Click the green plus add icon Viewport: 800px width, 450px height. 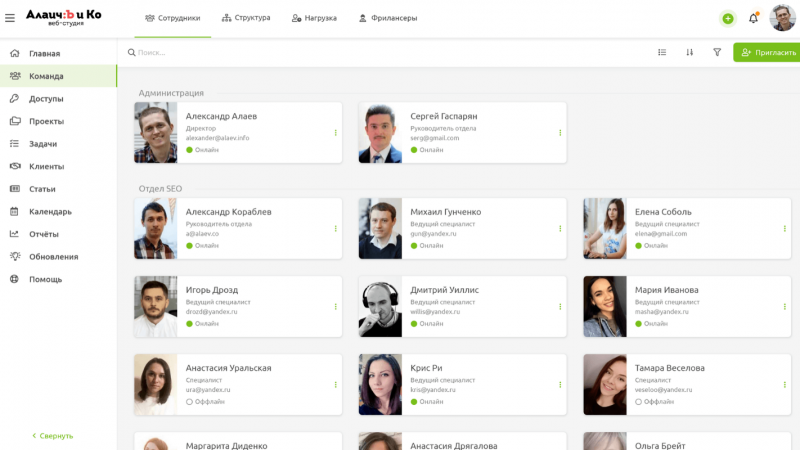coord(727,18)
